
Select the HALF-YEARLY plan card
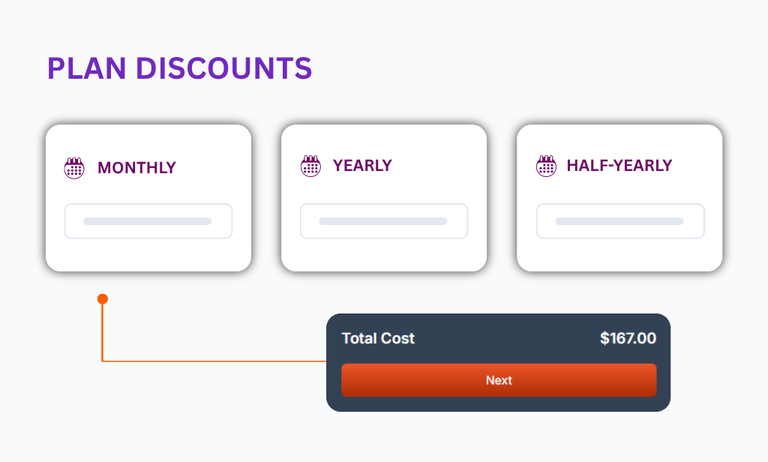[620, 198]
